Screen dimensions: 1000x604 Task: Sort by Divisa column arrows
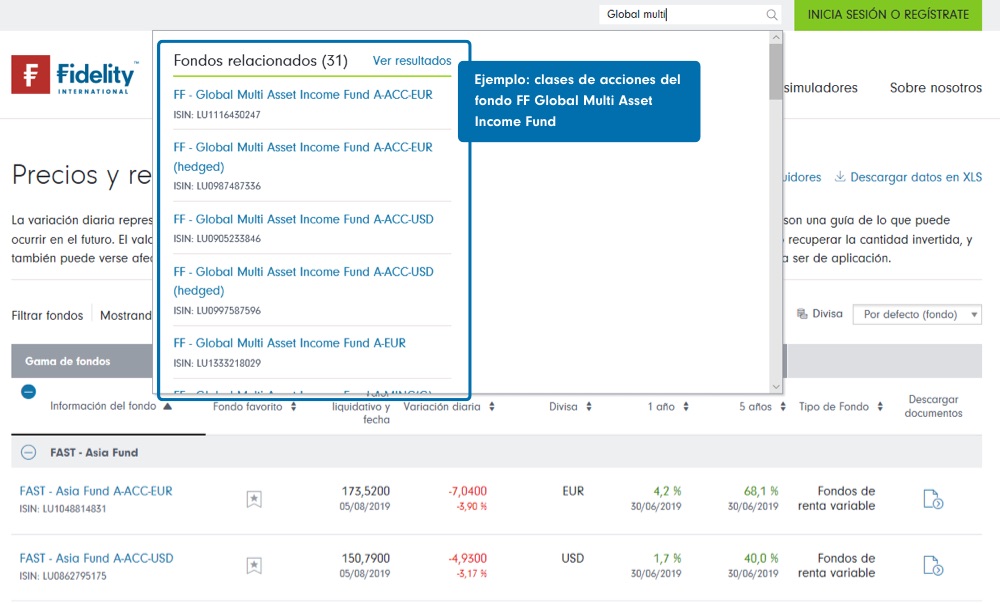(589, 406)
